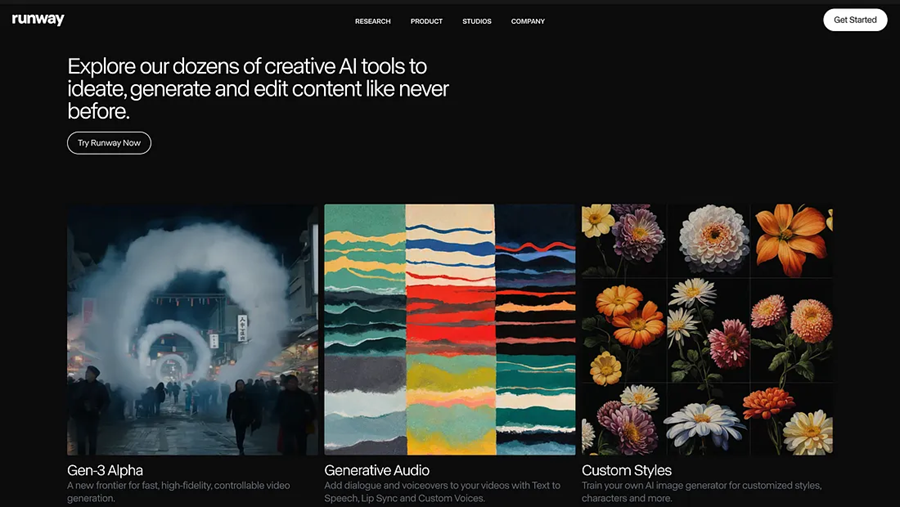Click the 'A new frontier for fast, high-fidelity' description

[x=179, y=491]
